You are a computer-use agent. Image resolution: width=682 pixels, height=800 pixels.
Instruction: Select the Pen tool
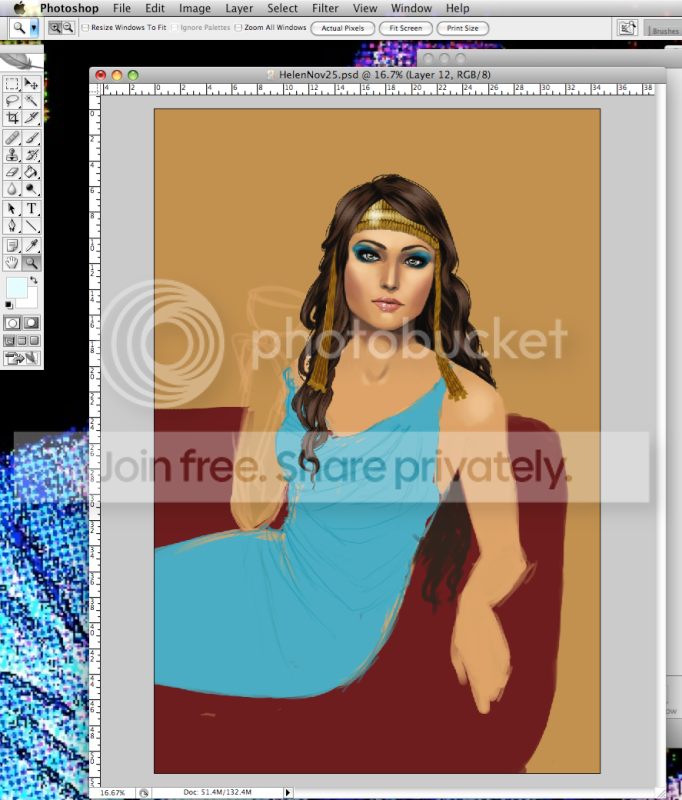(x=12, y=226)
